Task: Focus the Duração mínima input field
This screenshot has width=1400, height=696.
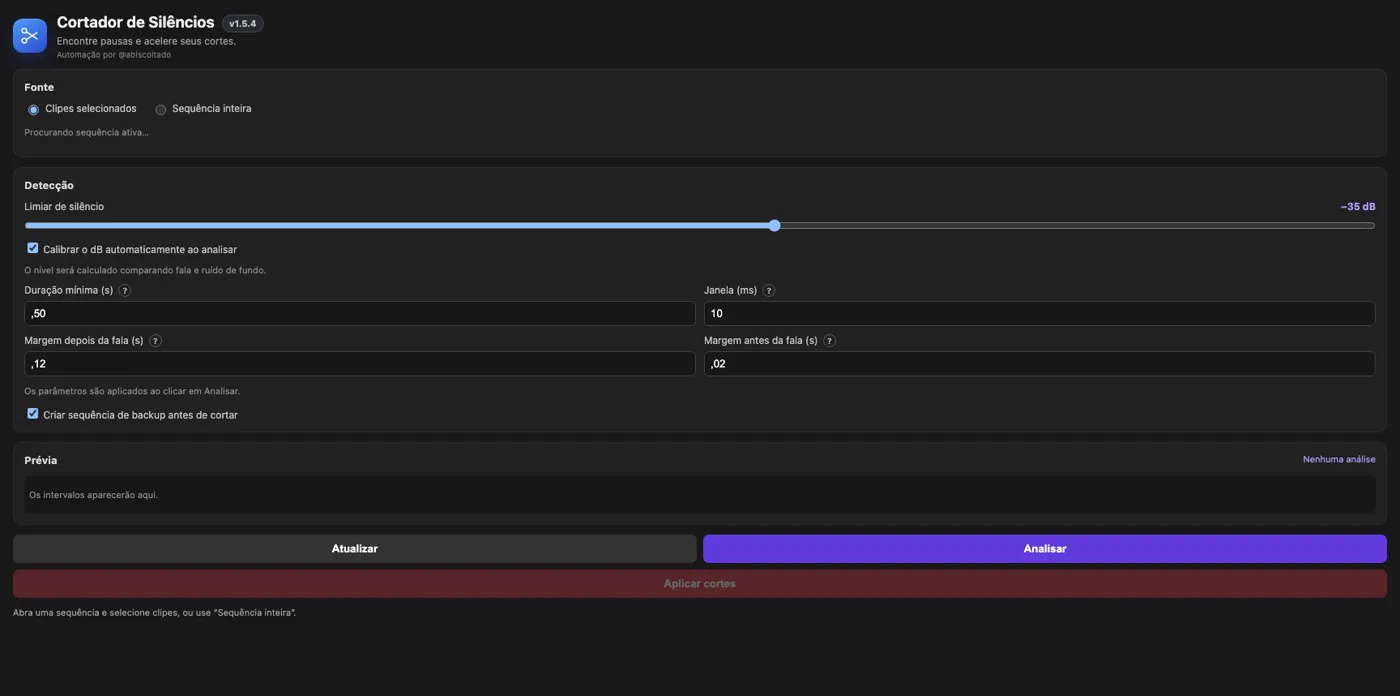Action: (x=360, y=314)
